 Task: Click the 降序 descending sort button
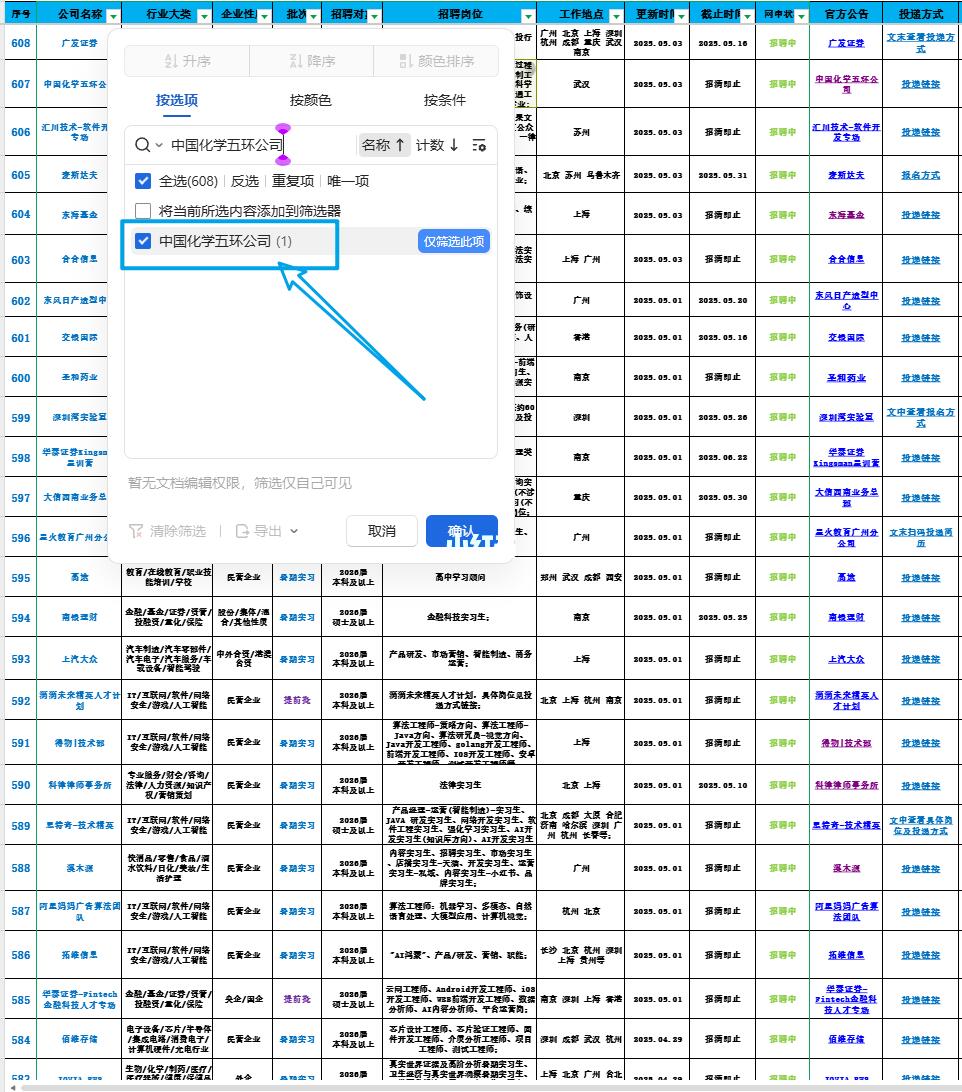pyautogui.click(x=311, y=61)
